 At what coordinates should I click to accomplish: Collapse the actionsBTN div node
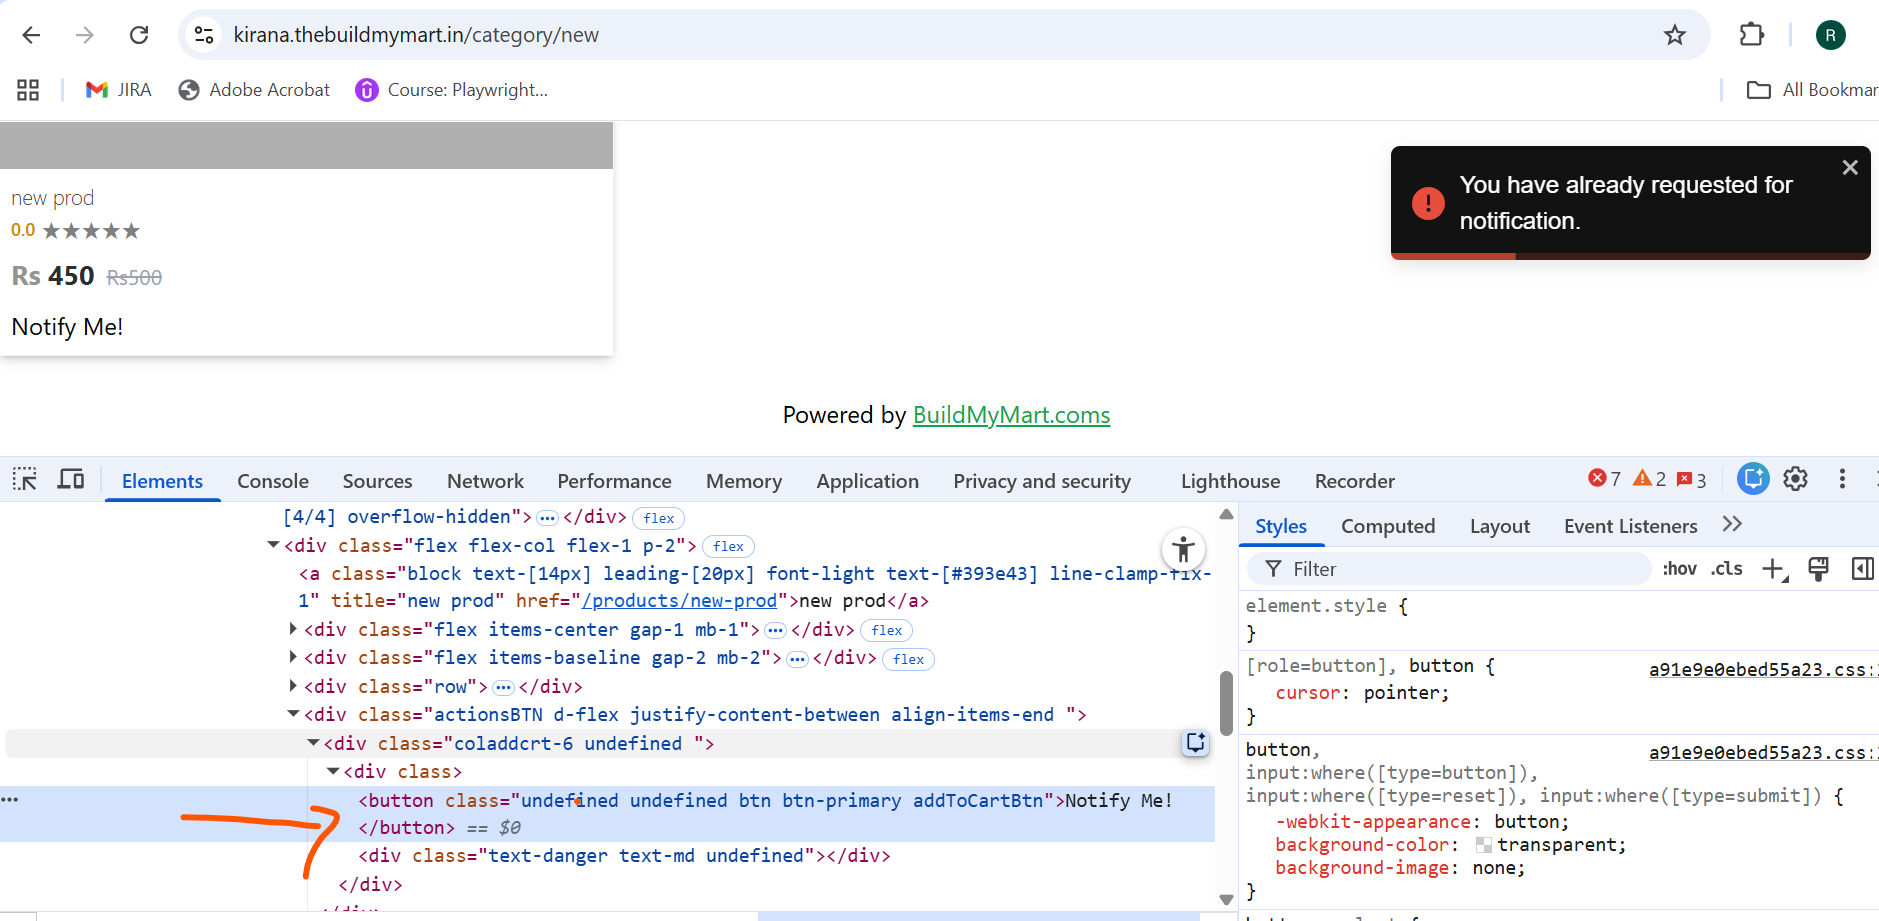[293, 714]
